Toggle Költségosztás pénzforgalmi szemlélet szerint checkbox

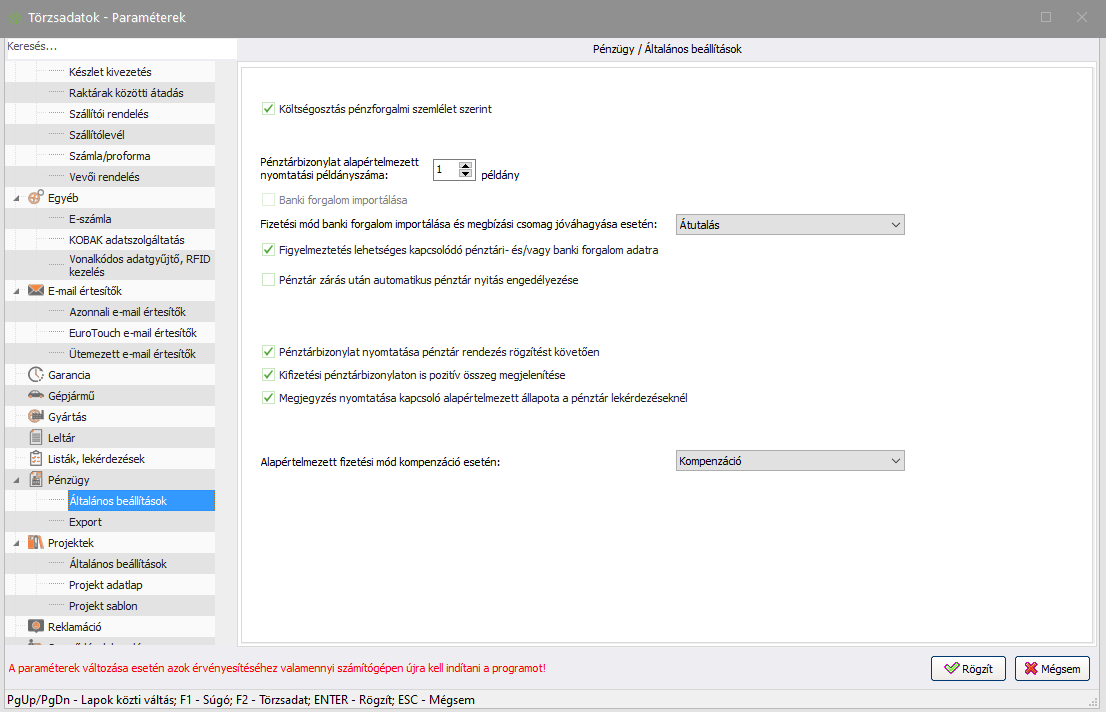pos(268,108)
